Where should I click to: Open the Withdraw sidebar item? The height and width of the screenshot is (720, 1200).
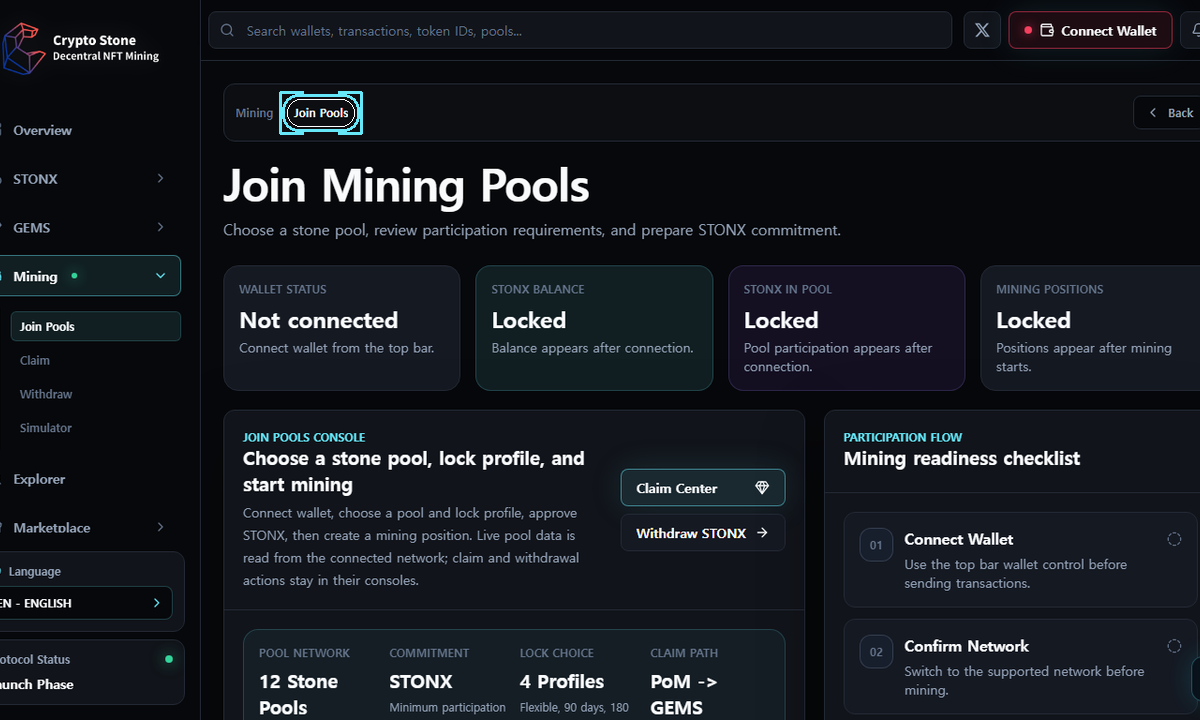(x=96, y=394)
